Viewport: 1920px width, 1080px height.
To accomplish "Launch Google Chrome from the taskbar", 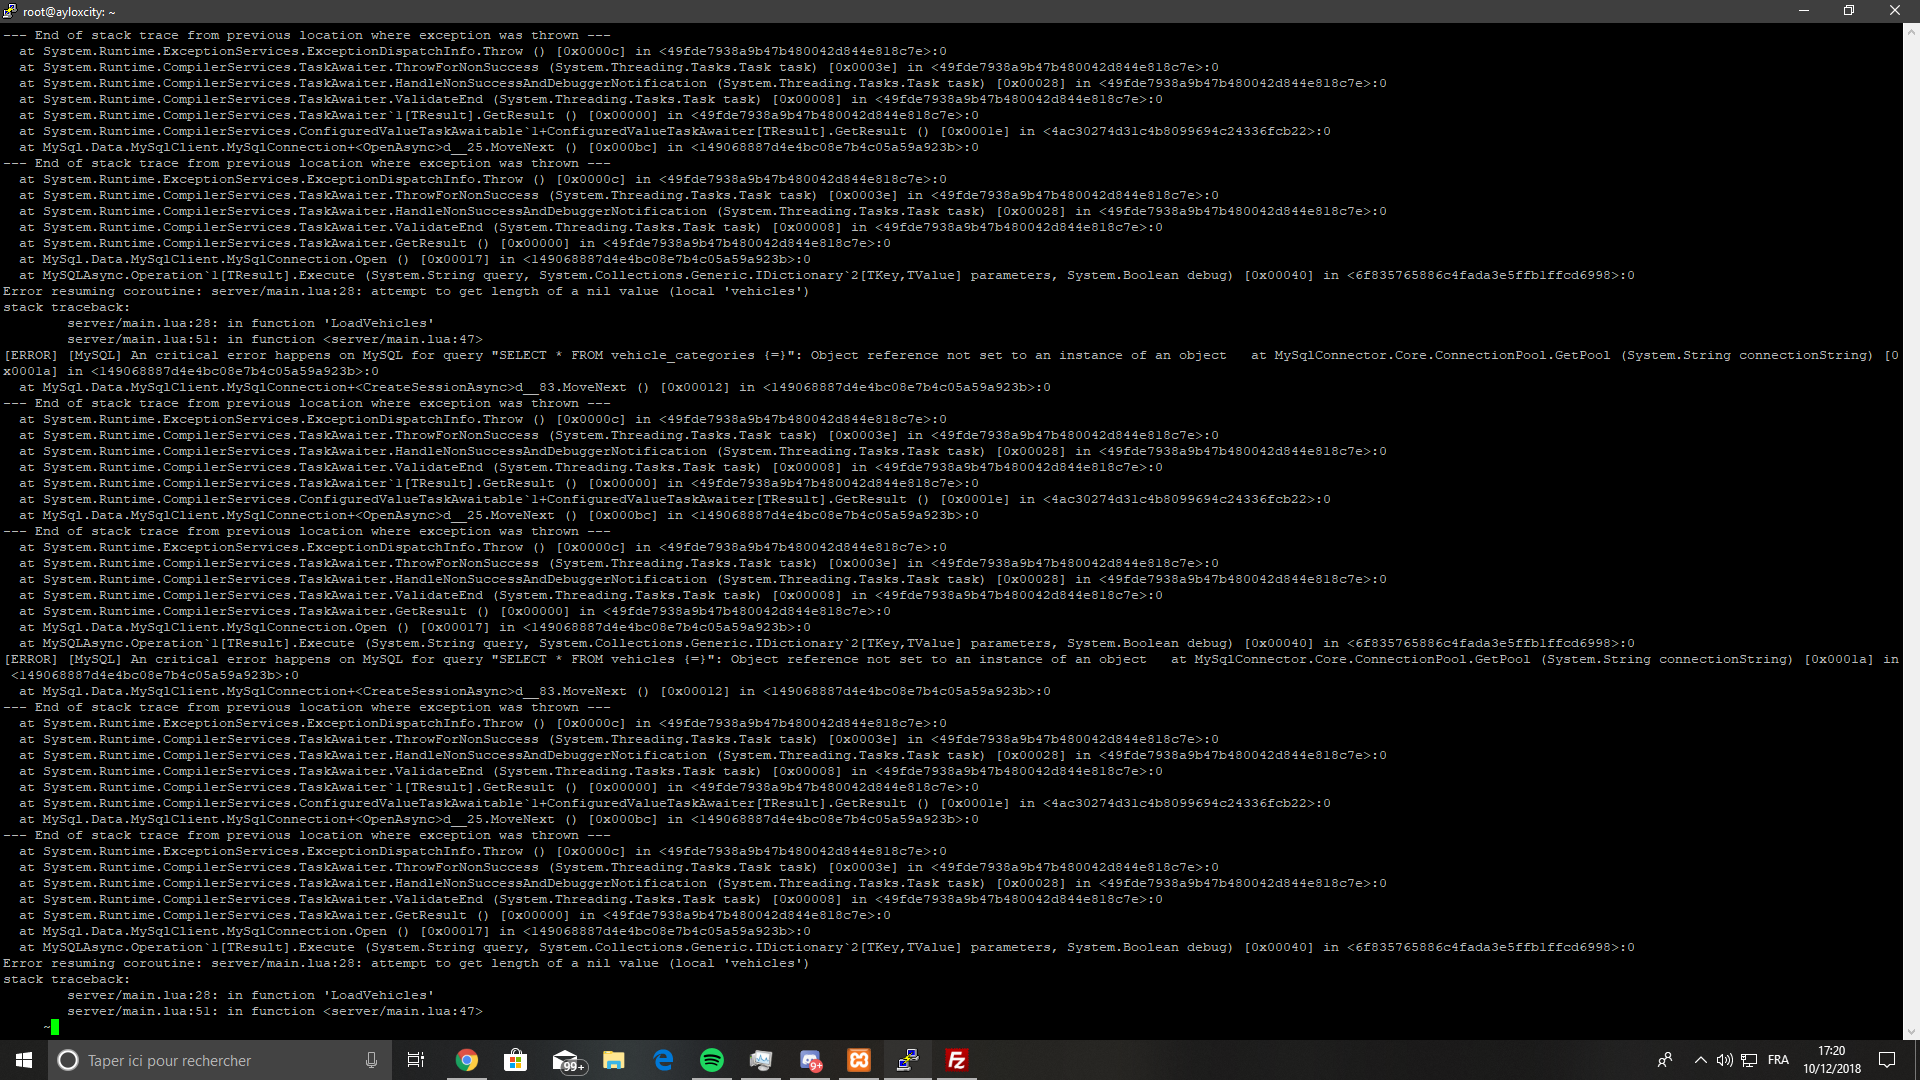I will [467, 1060].
